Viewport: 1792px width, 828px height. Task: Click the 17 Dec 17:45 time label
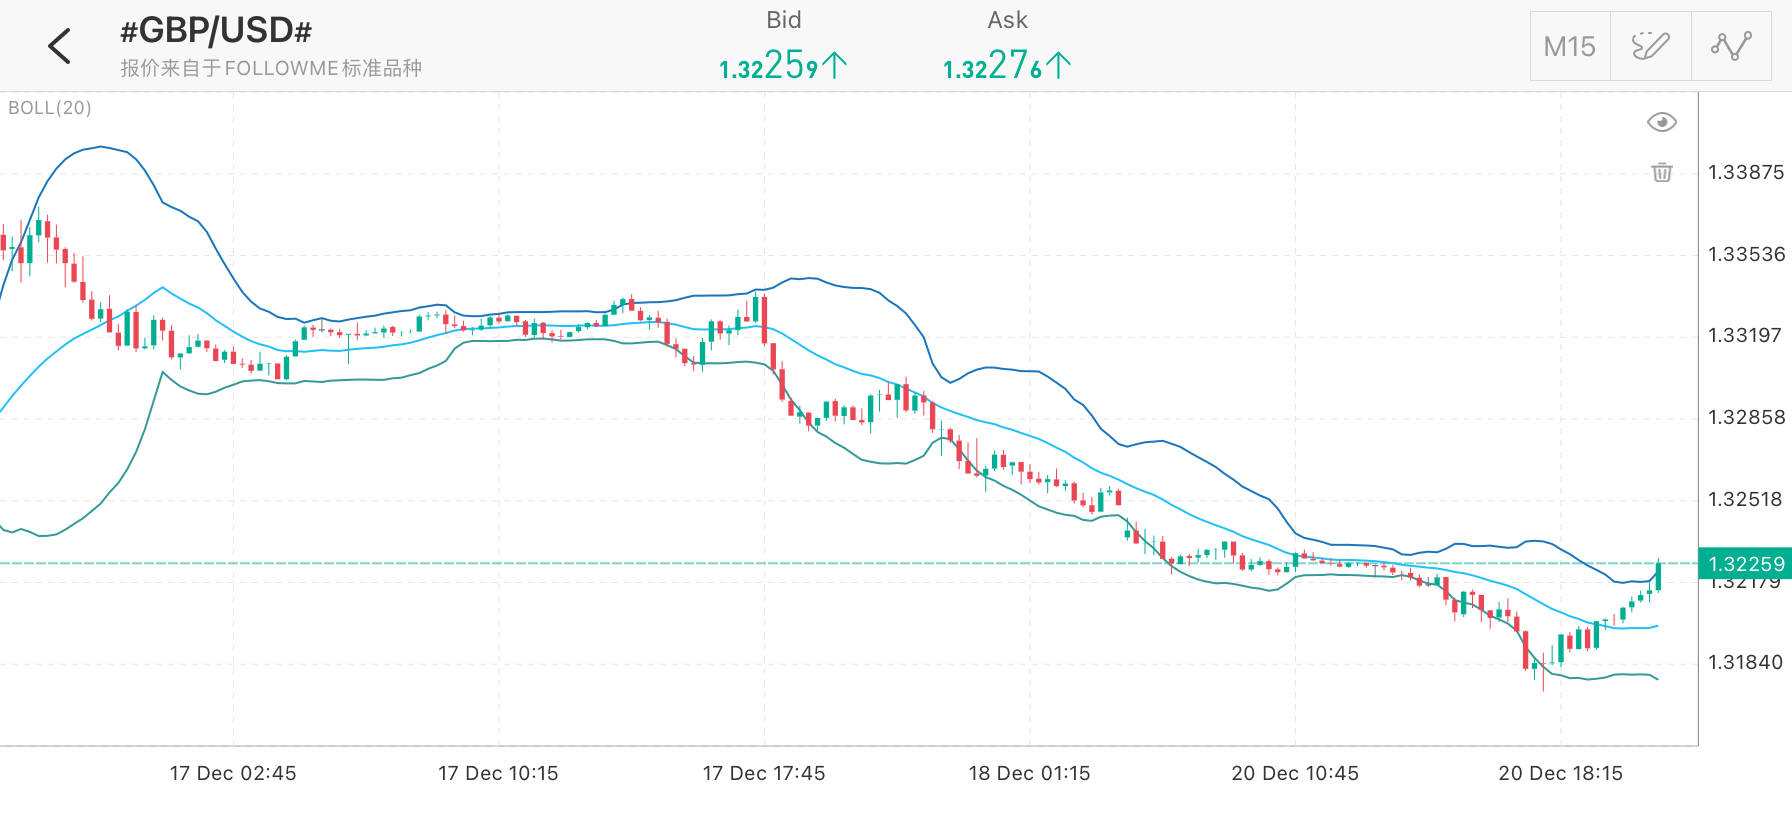pyautogui.click(x=764, y=773)
